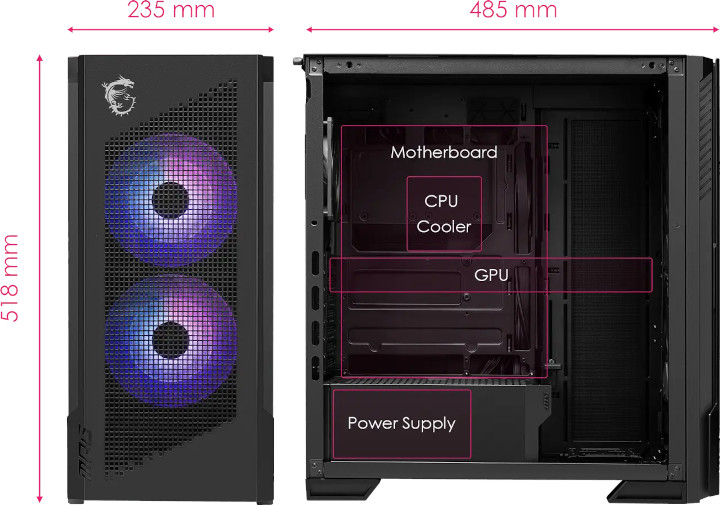720x505 pixels.
Task: Click the MSI dragon logo
Action: tap(118, 95)
